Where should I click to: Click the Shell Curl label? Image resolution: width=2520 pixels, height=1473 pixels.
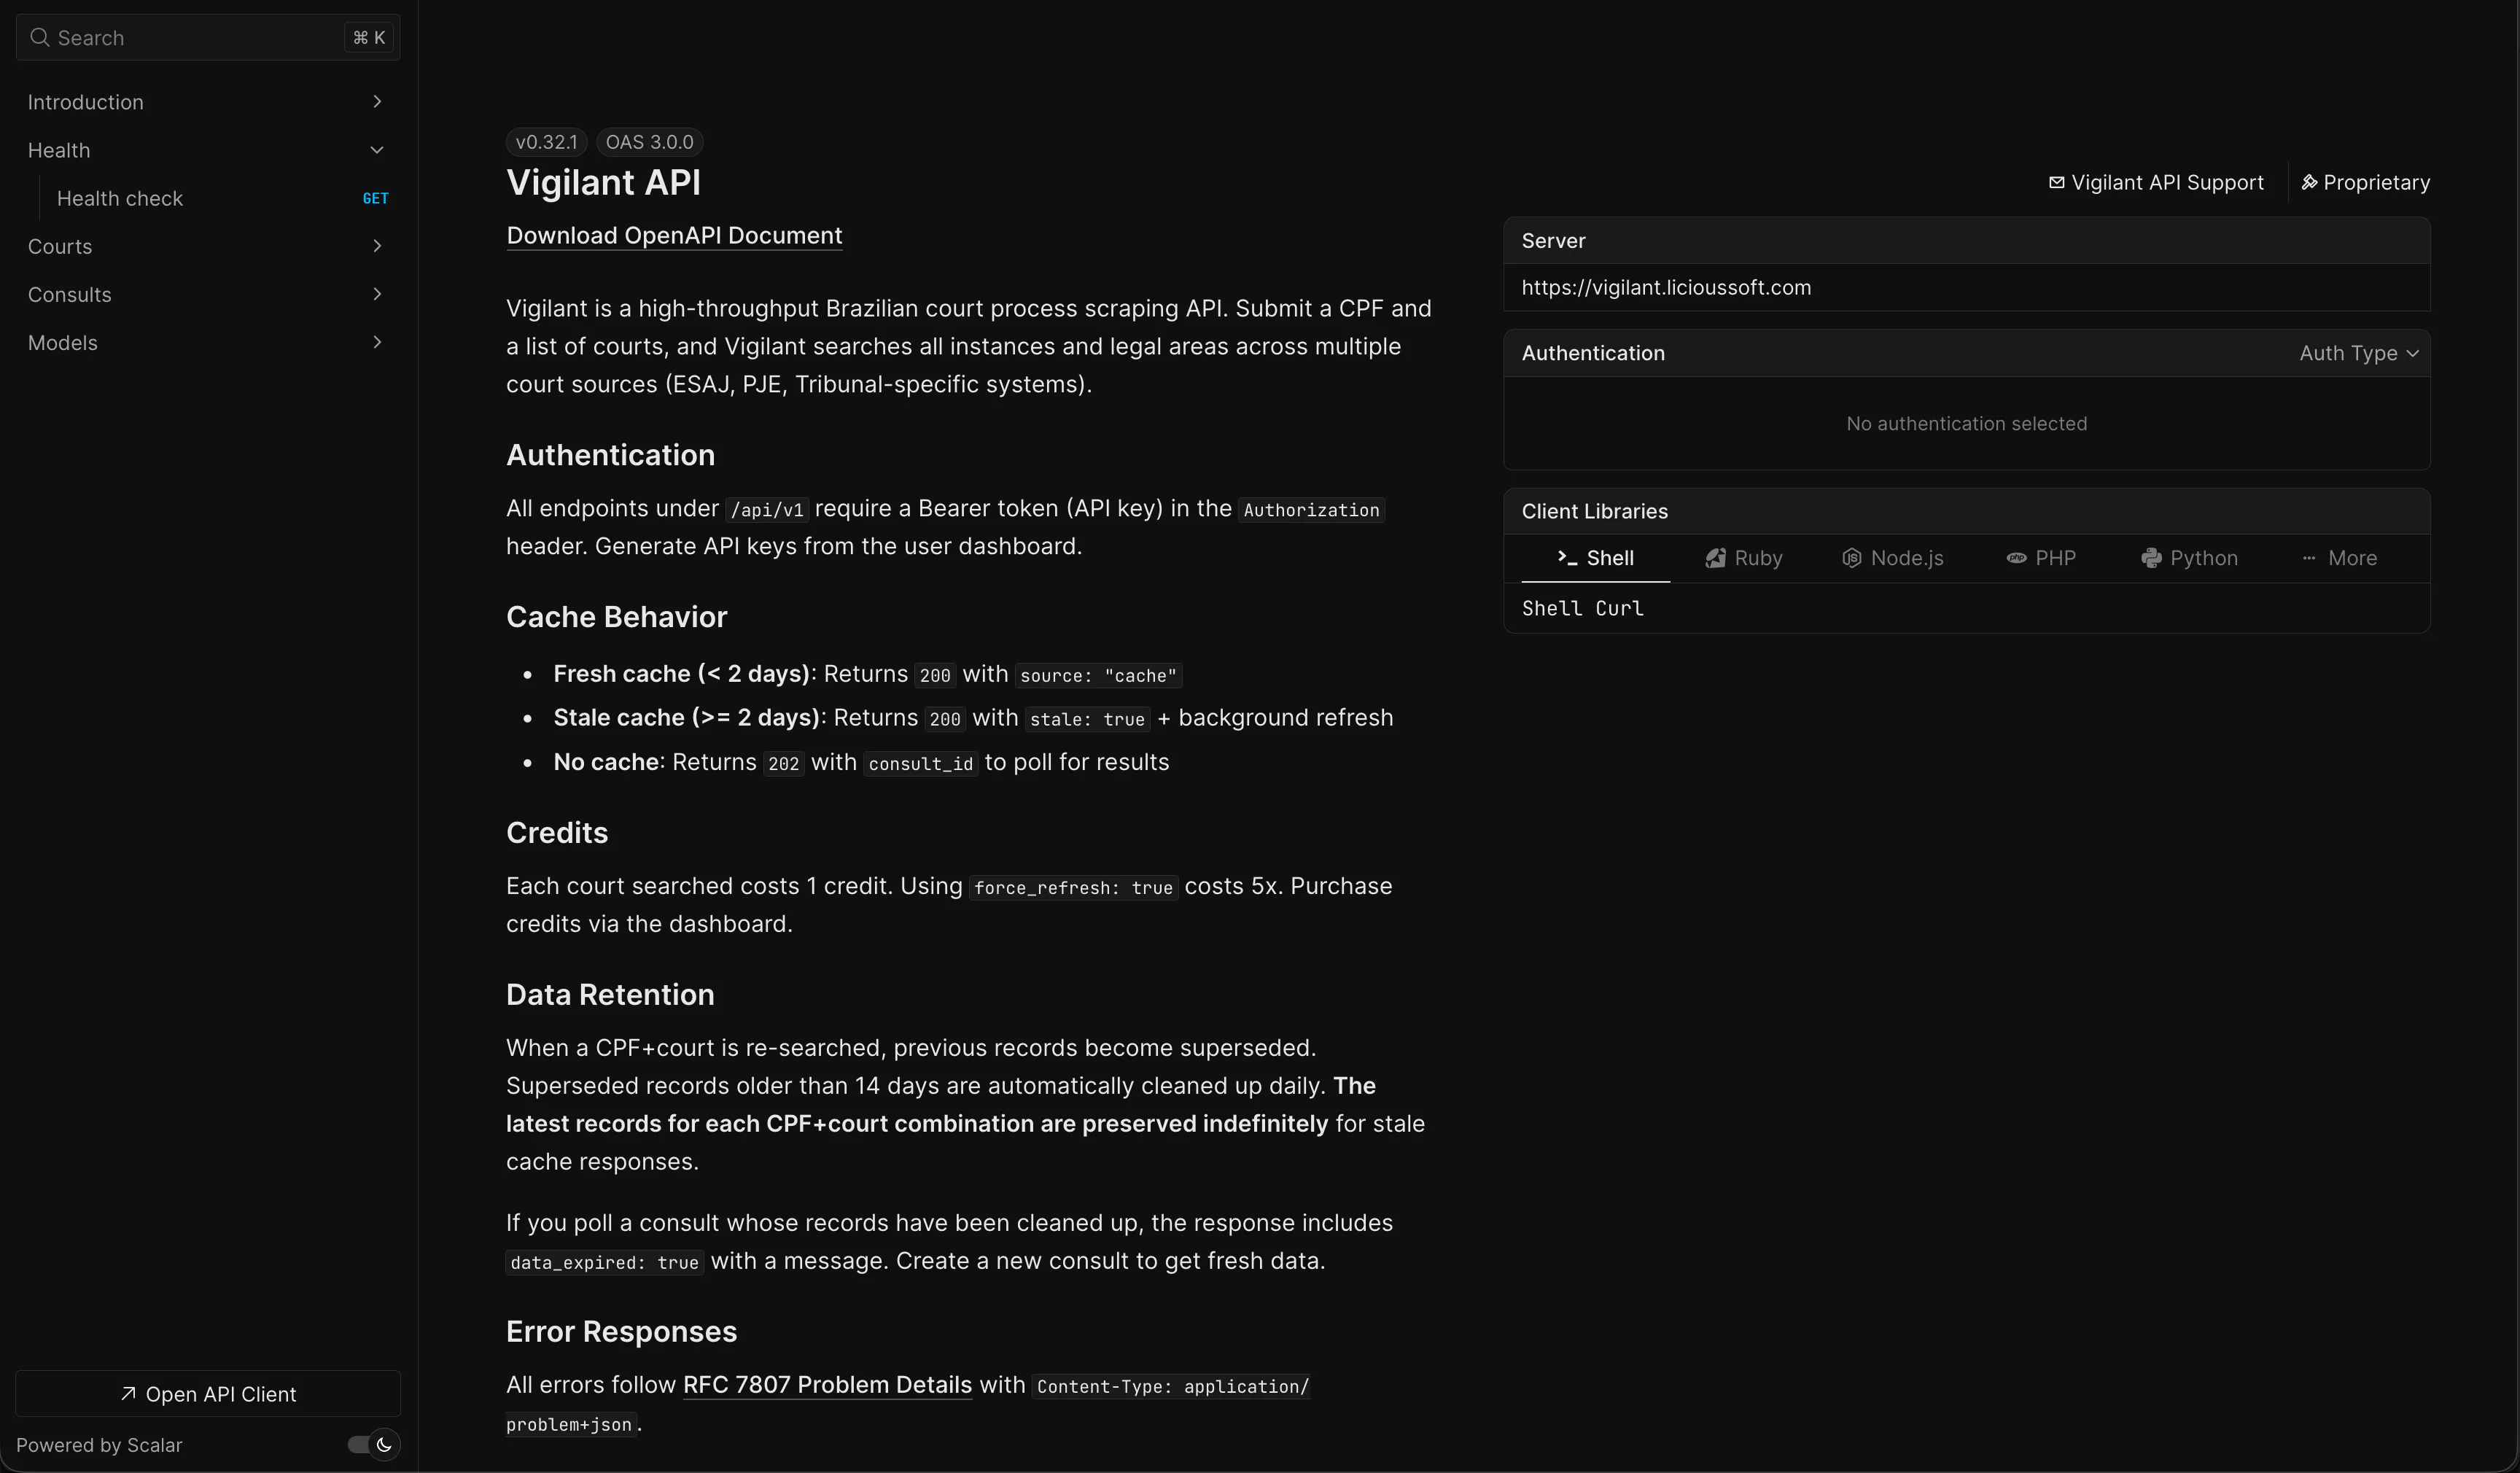(x=1583, y=608)
